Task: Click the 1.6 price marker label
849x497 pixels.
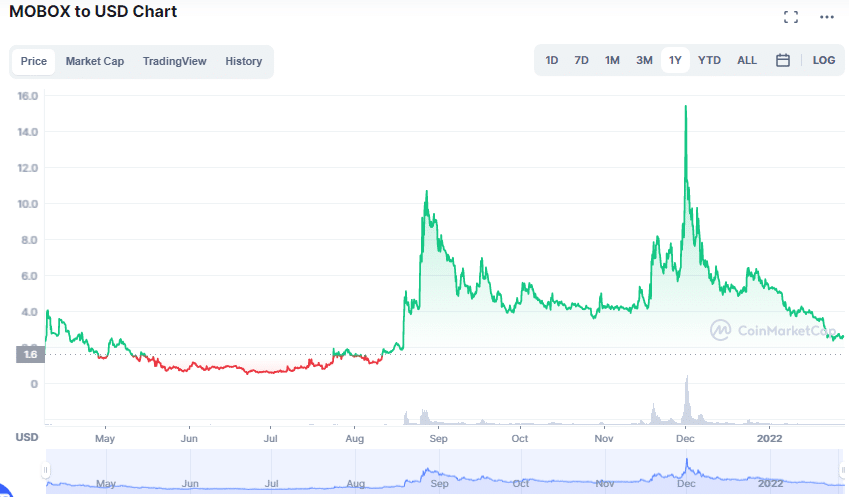Action: (30, 355)
